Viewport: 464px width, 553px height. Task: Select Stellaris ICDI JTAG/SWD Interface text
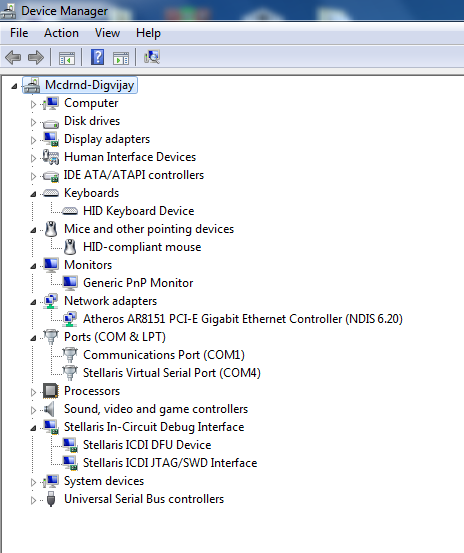[170, 463]
